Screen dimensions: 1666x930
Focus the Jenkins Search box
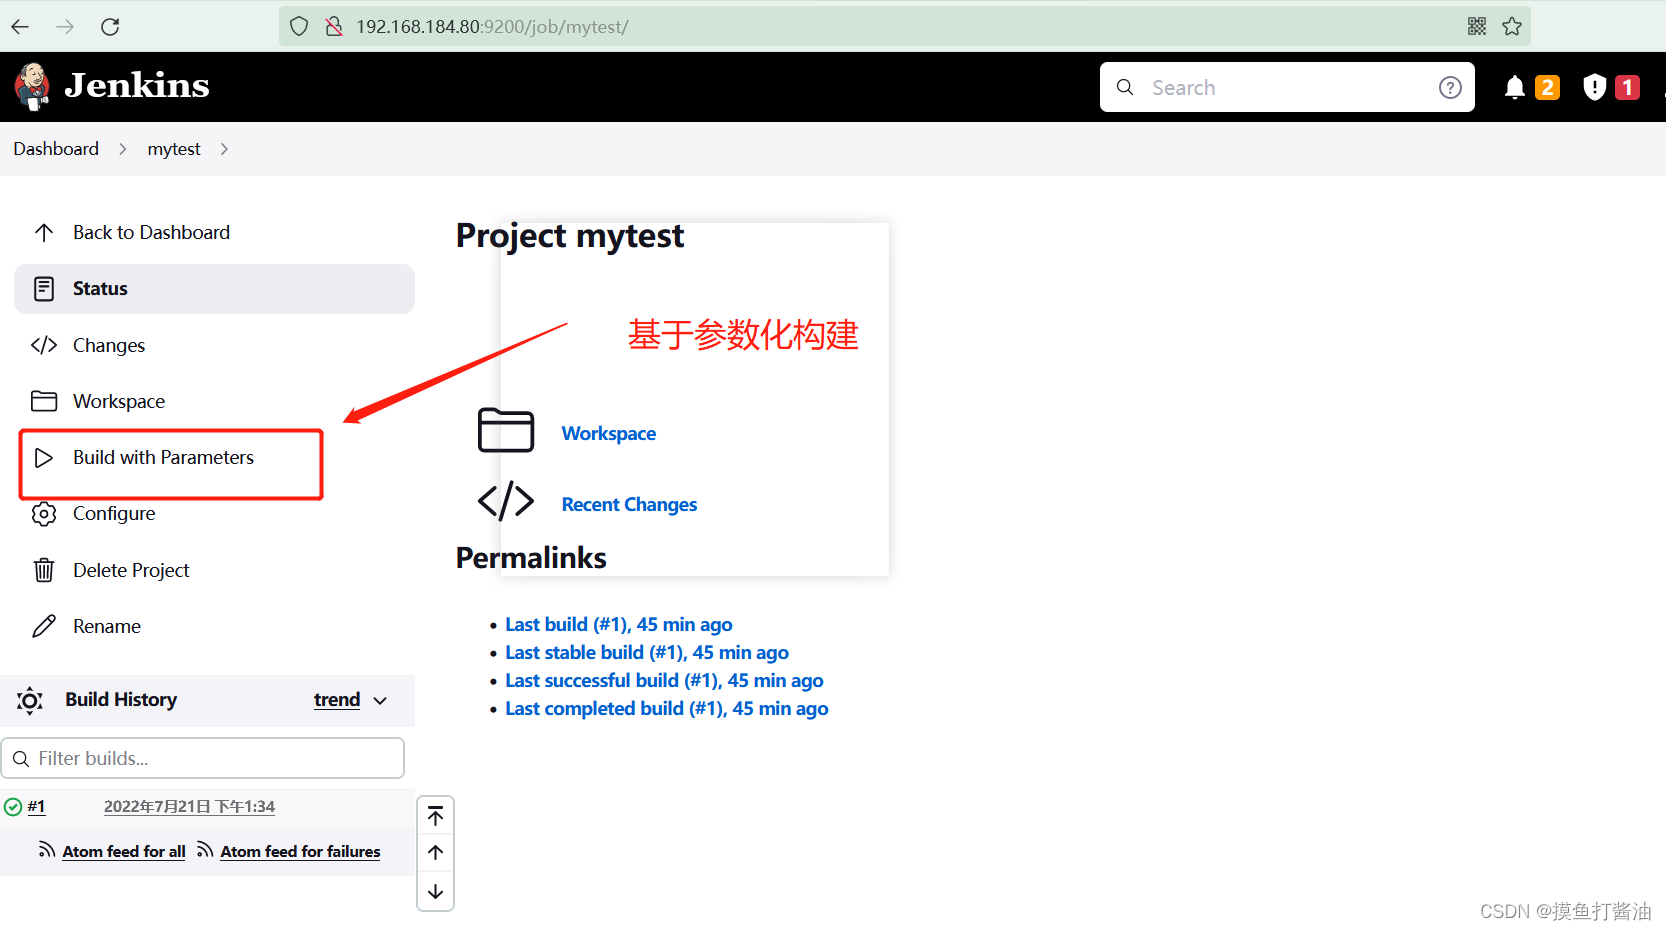click(1287, 87)
